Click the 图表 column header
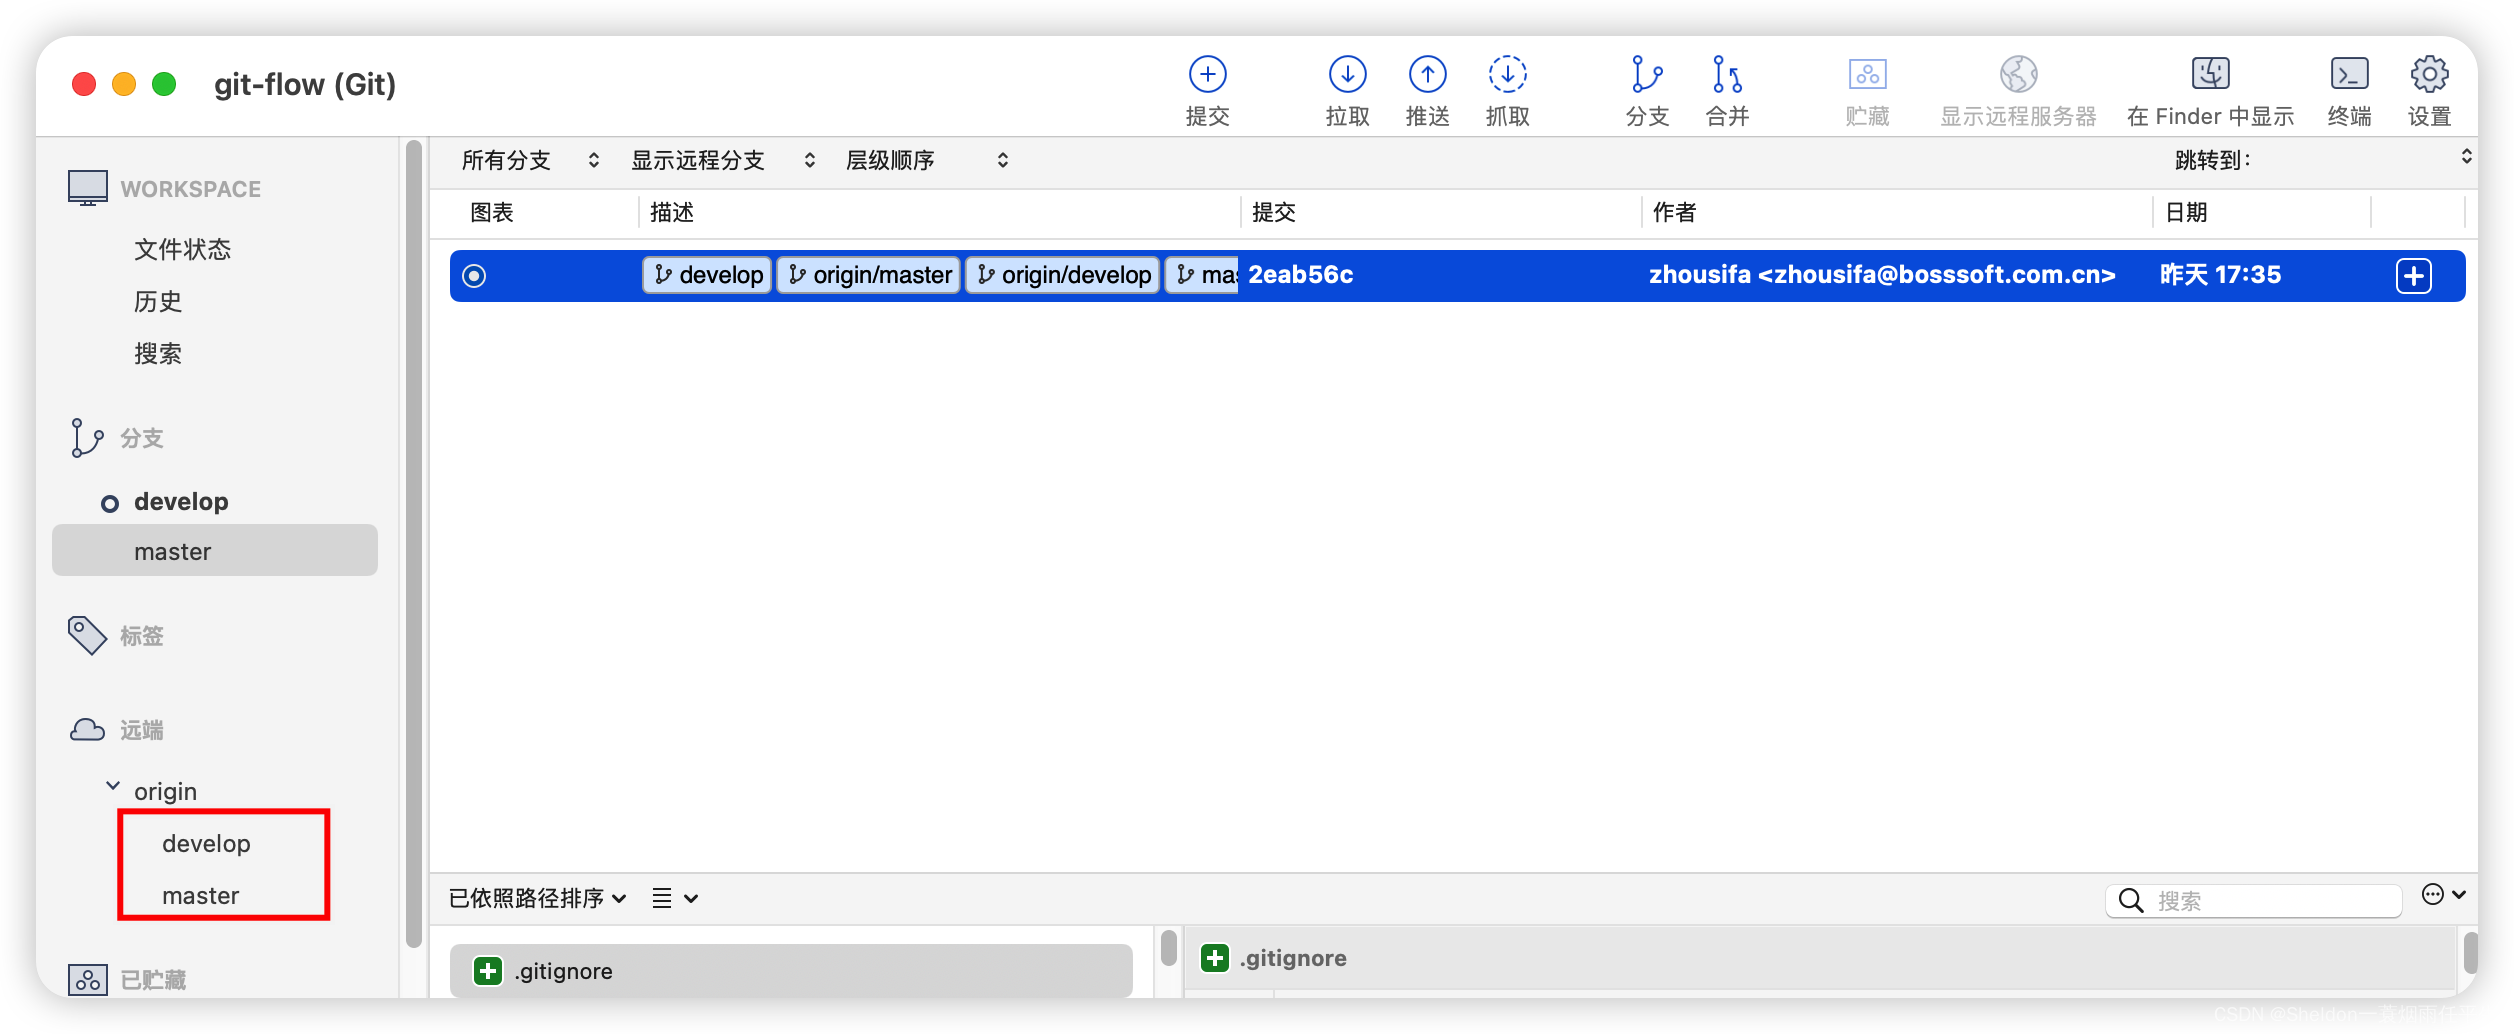 point(492,212)
